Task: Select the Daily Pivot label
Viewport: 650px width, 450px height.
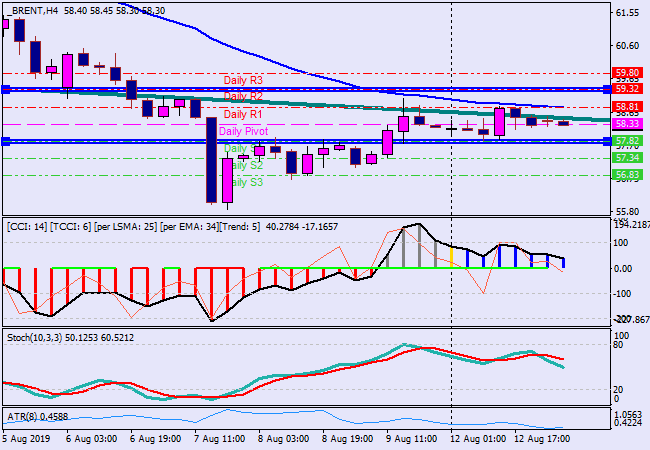Action: (243, 131)
